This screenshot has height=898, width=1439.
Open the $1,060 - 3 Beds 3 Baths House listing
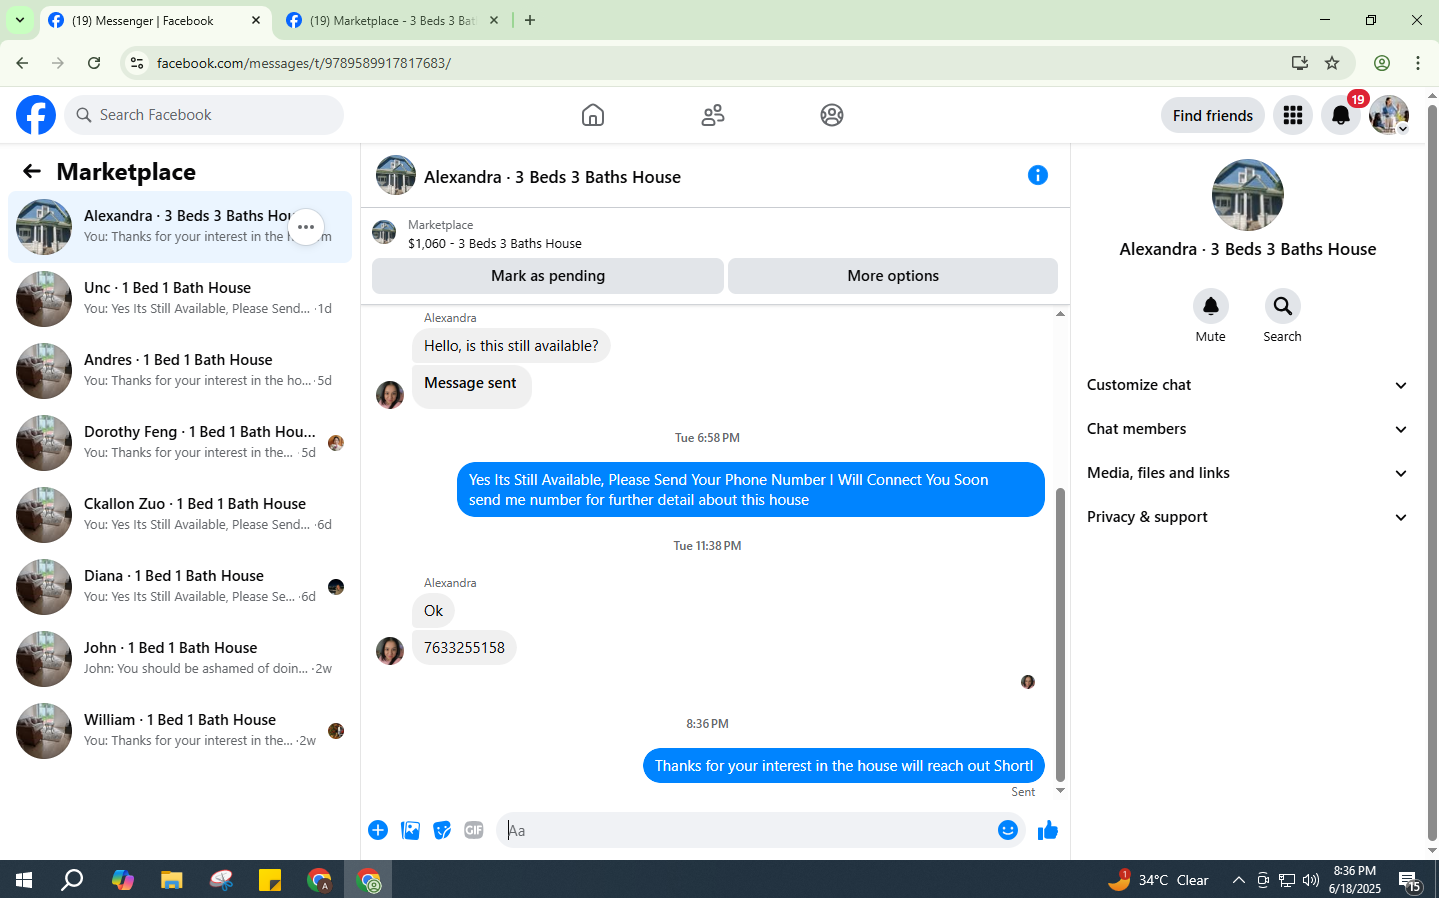click(x=494, y=243)
